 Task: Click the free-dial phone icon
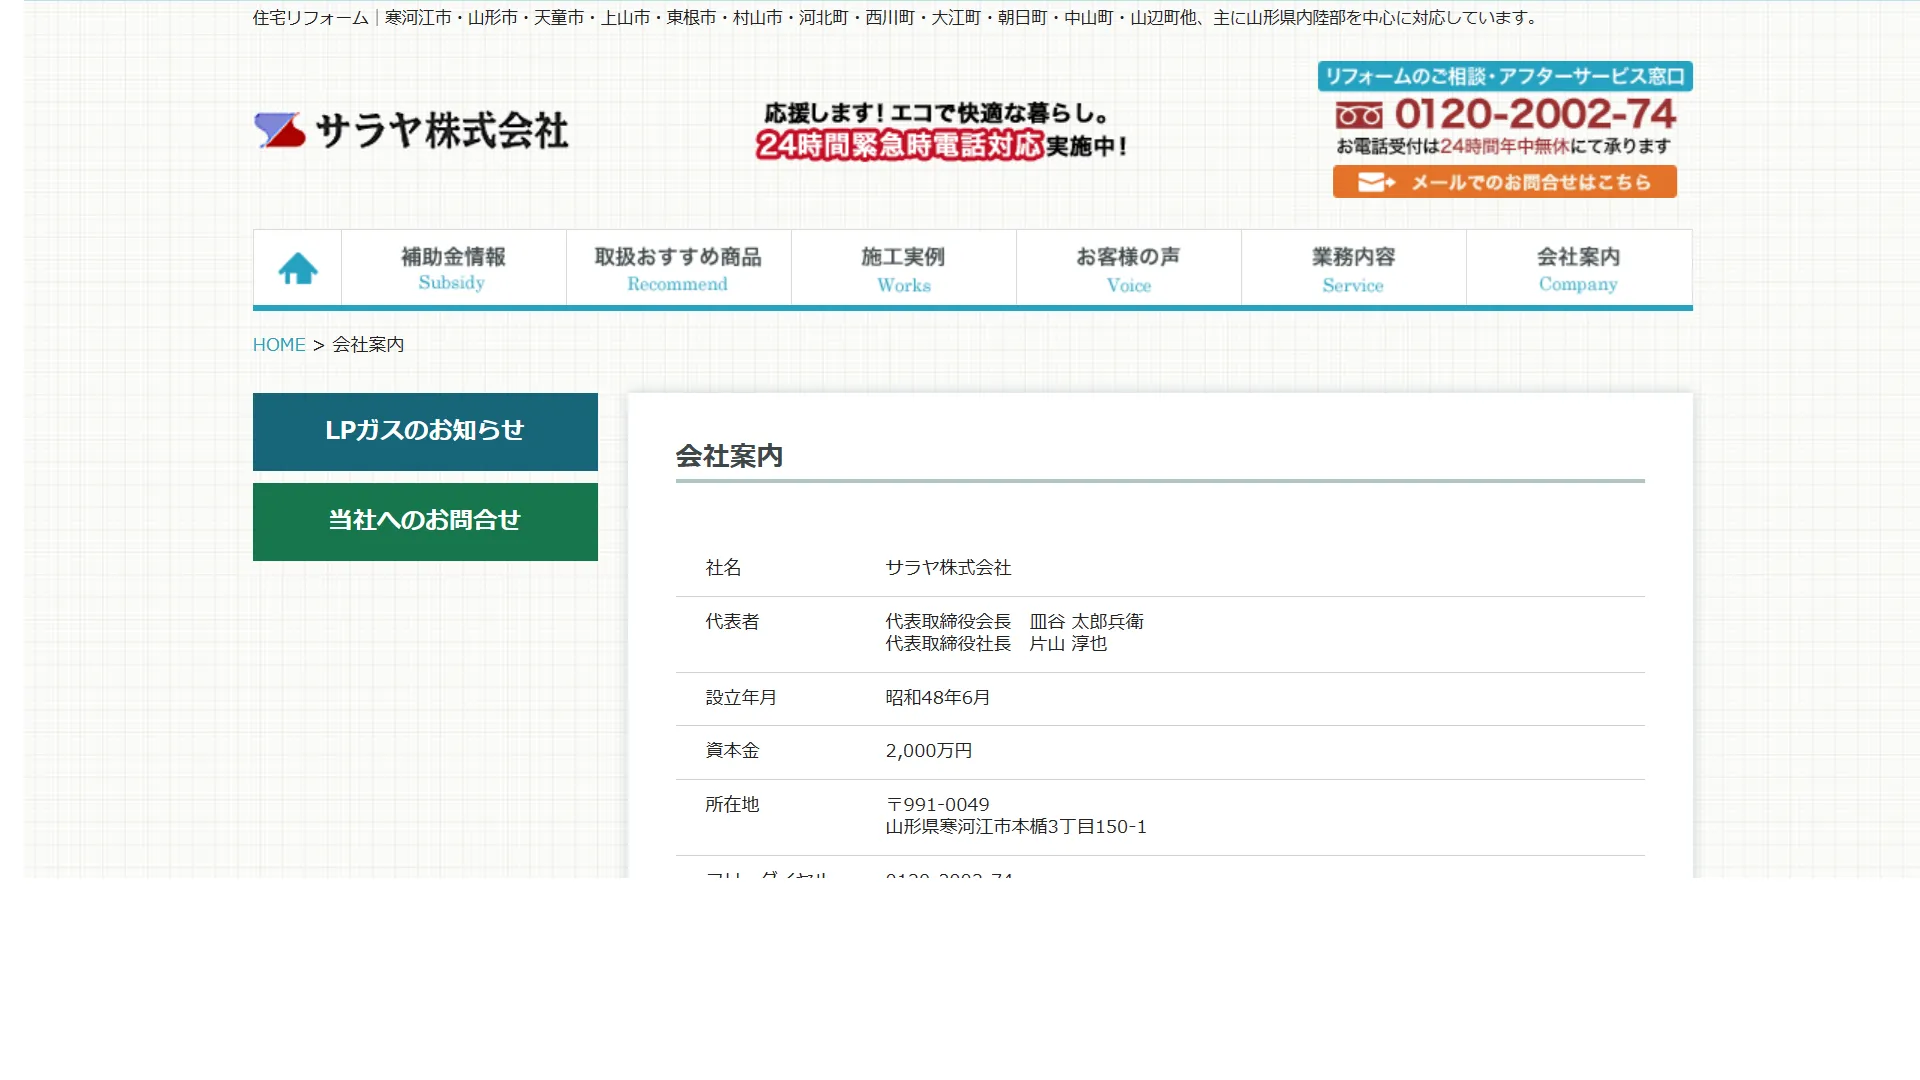[1358, 116]
